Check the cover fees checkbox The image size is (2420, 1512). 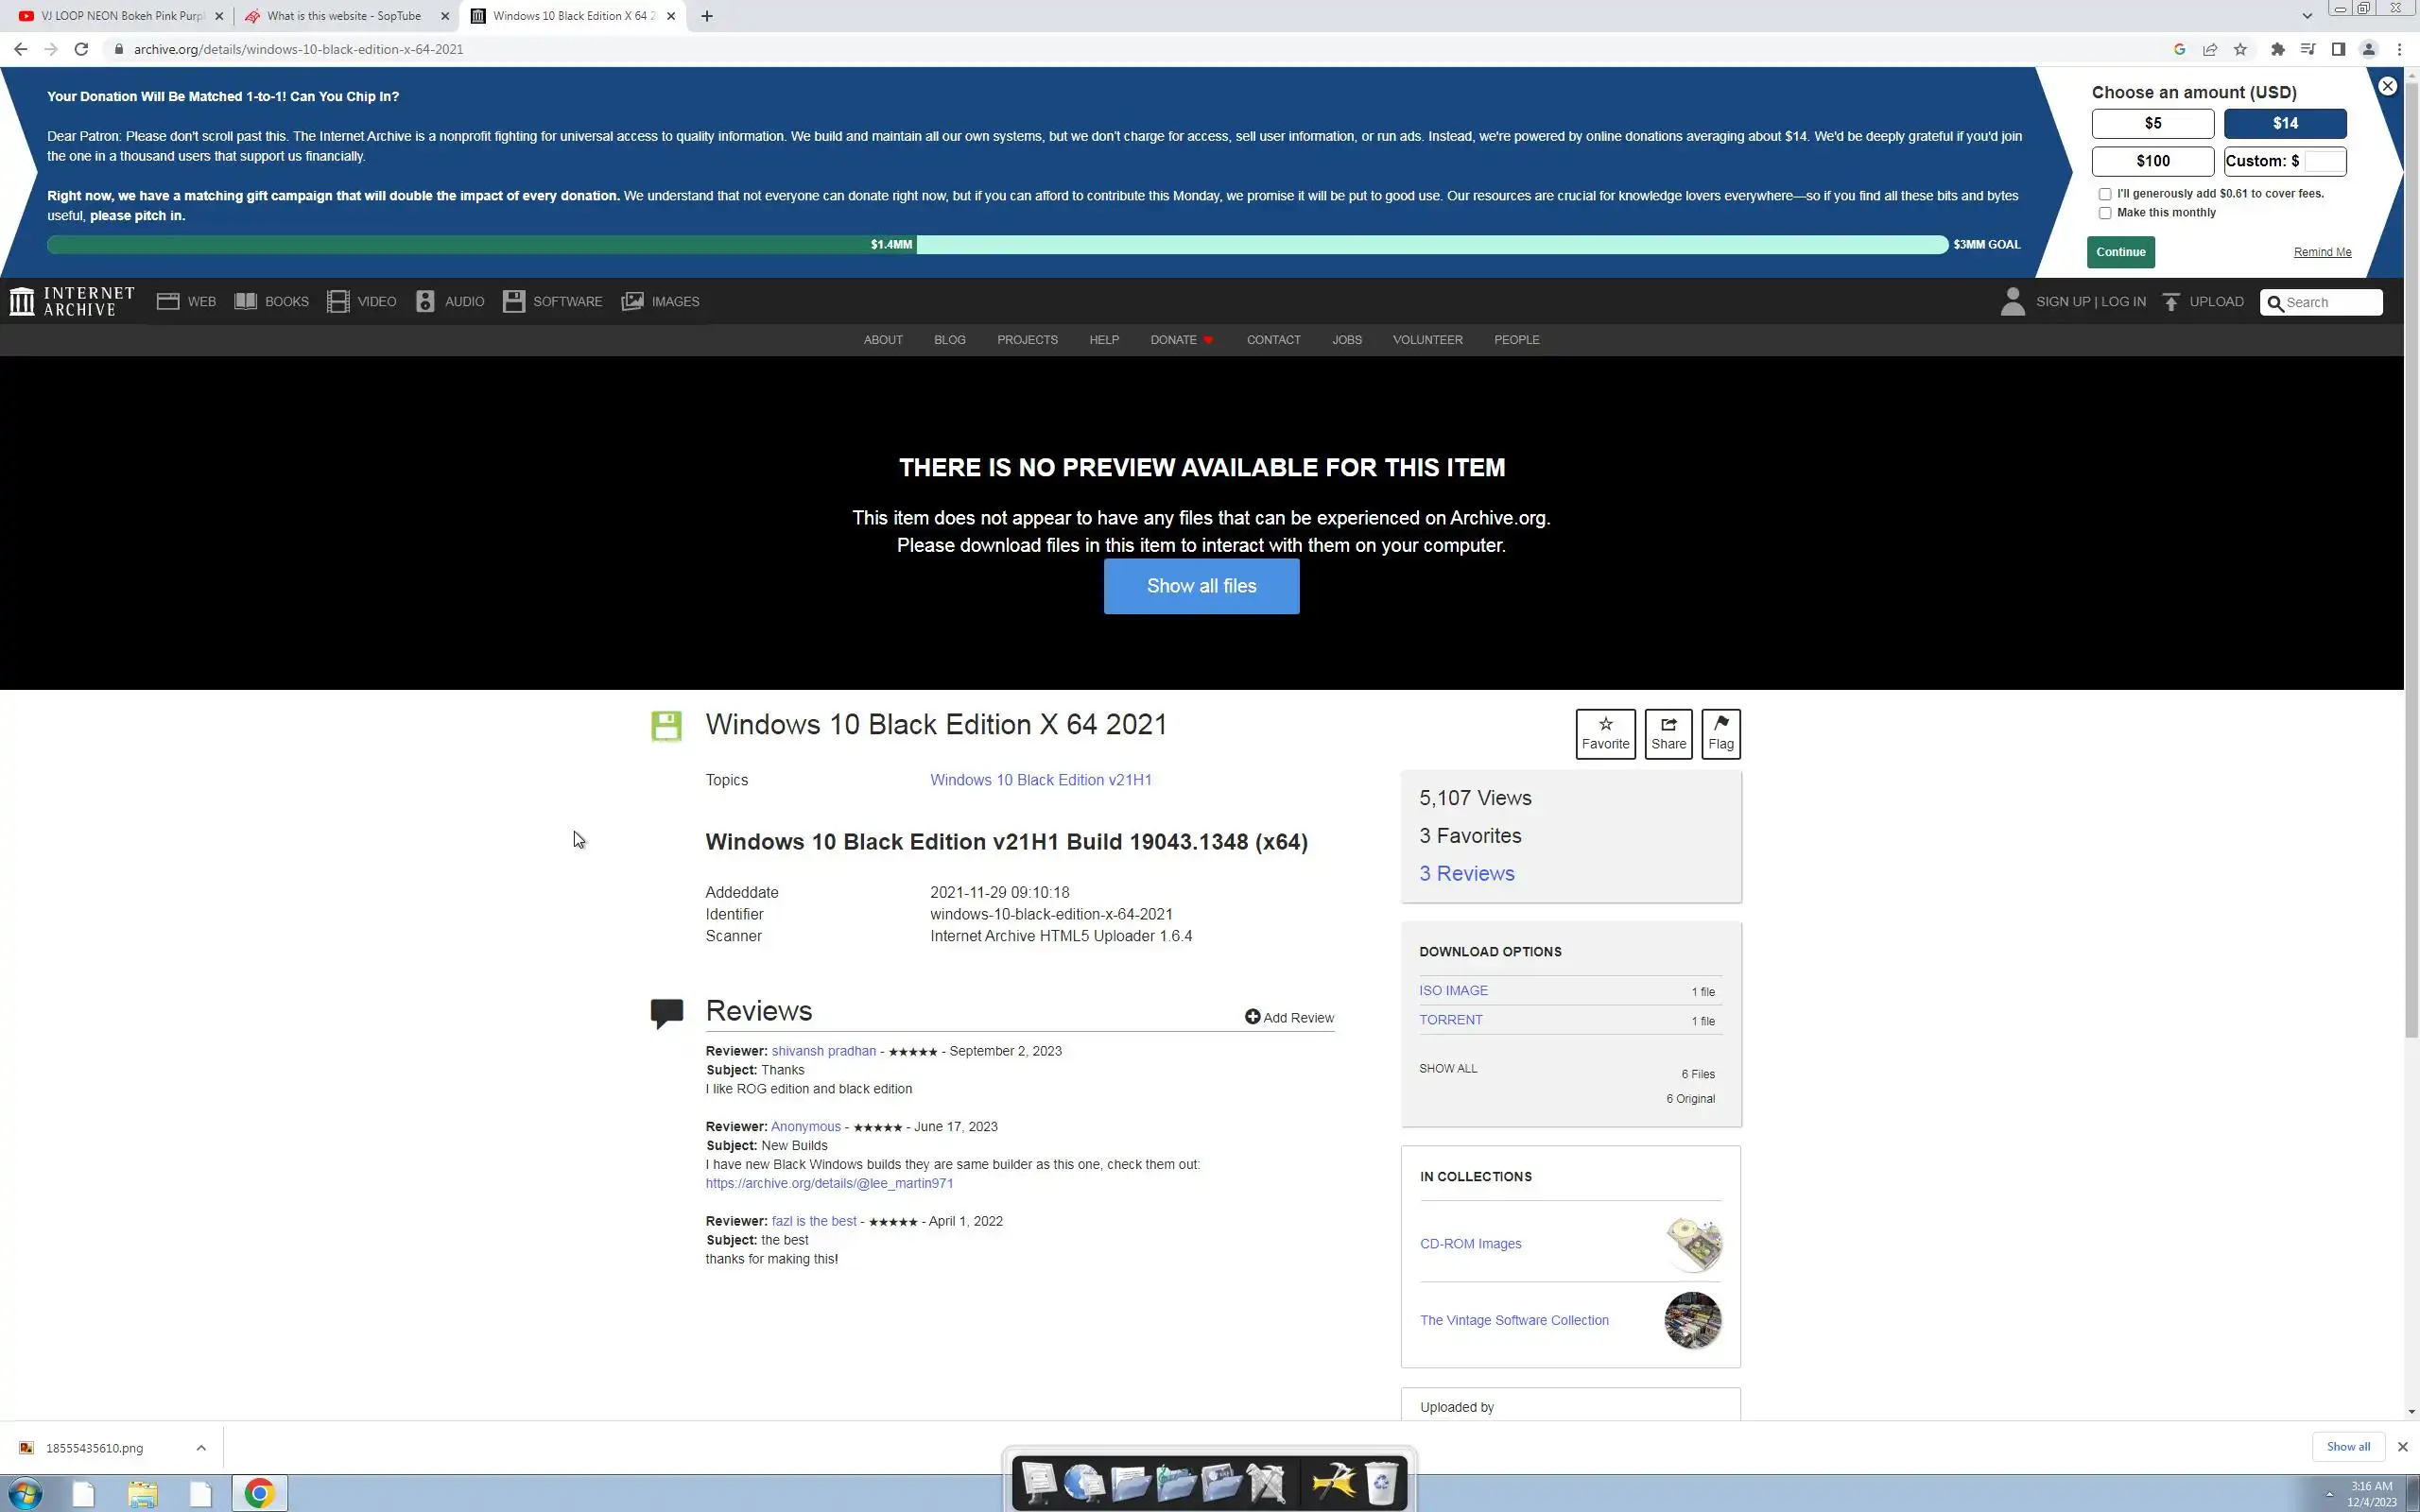coord(2105,194)
